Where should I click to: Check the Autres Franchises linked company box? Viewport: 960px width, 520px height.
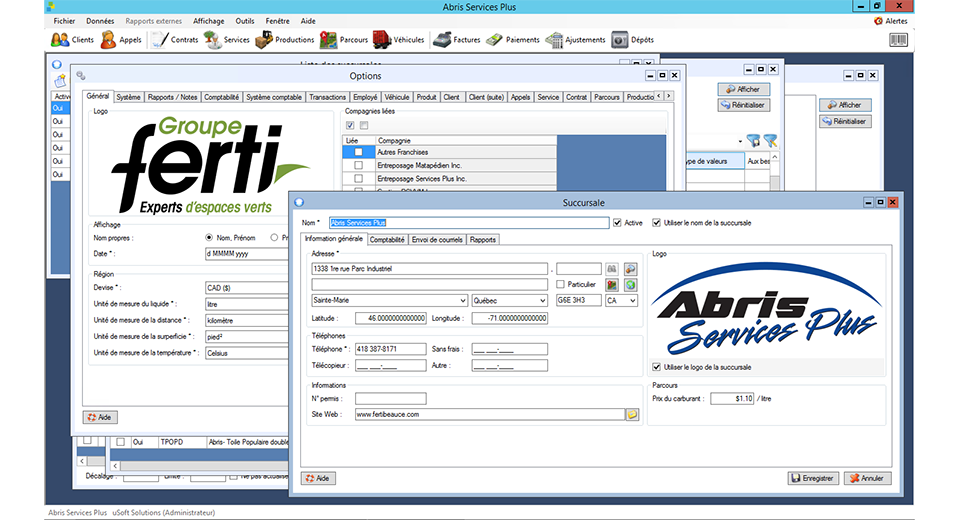[359, 152]
